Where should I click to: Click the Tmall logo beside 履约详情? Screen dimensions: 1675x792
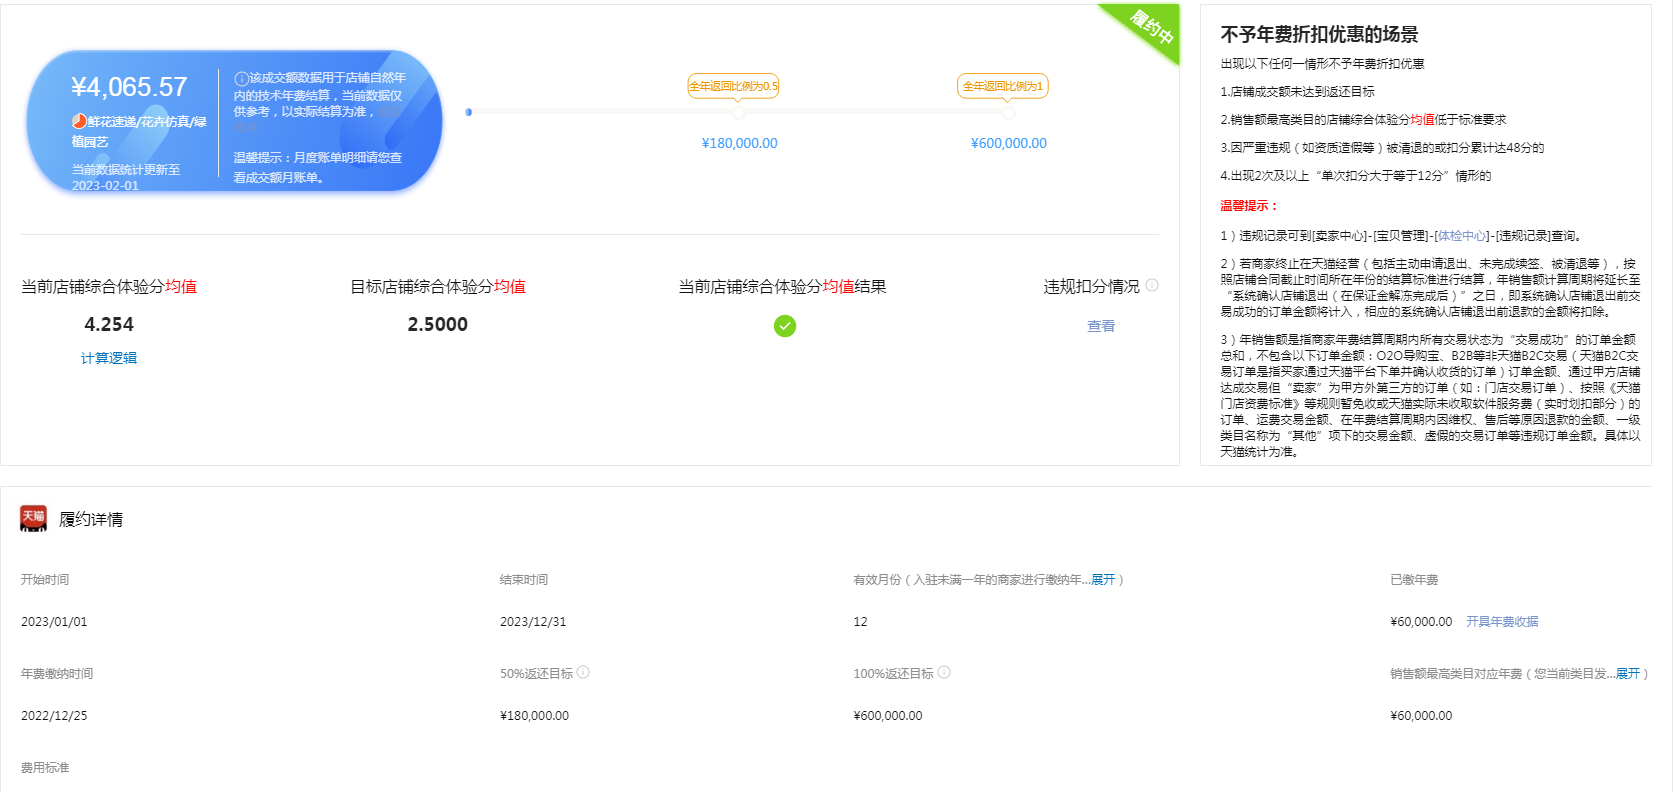pos(34,518)
